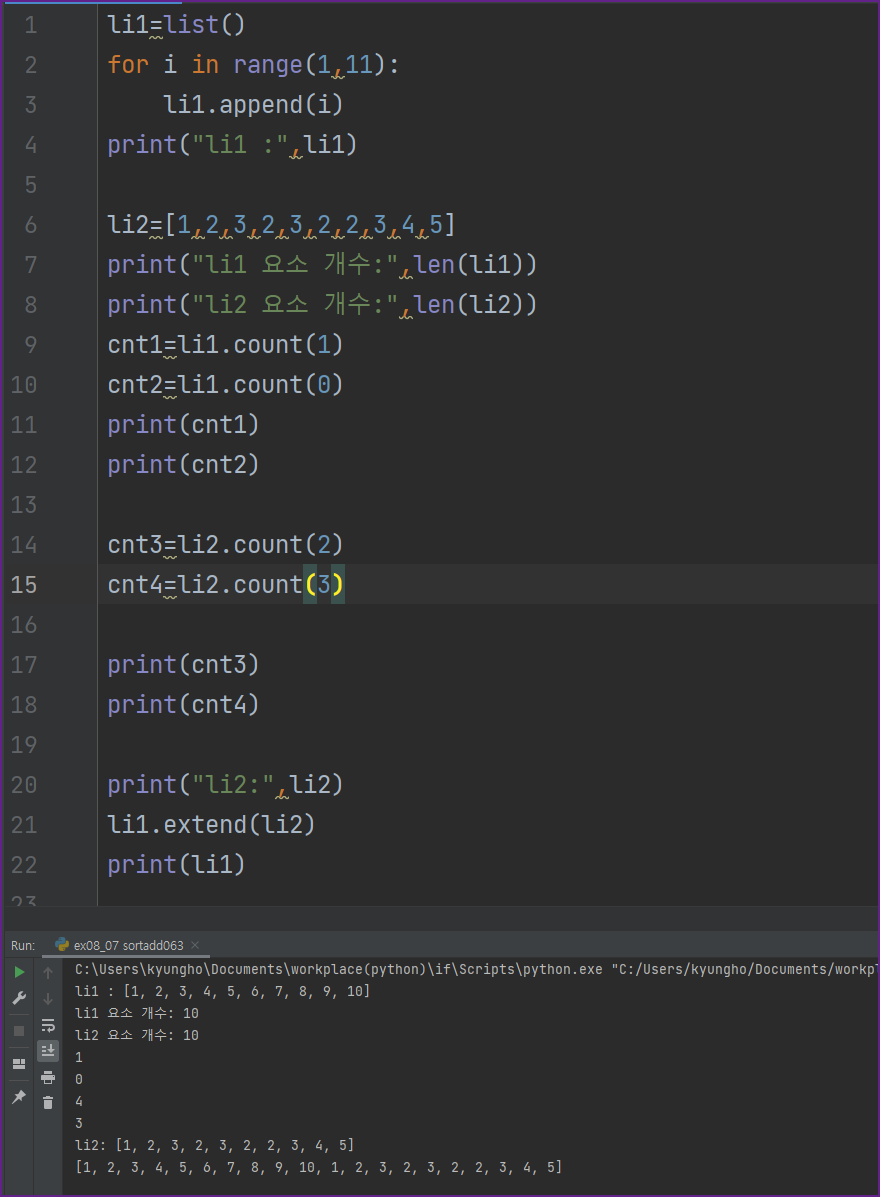Place cursor on 'li1=list()' line
This screenshot has height=1197, width=880.
176,25
